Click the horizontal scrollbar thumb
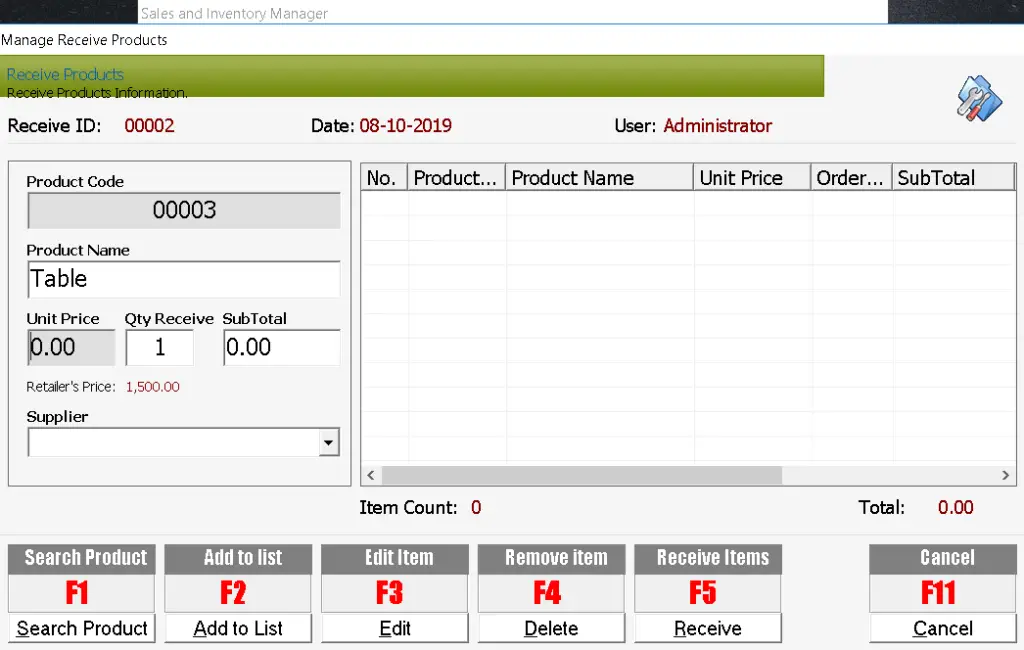This screenshot has height=650, width=1024. coord(582,476)
